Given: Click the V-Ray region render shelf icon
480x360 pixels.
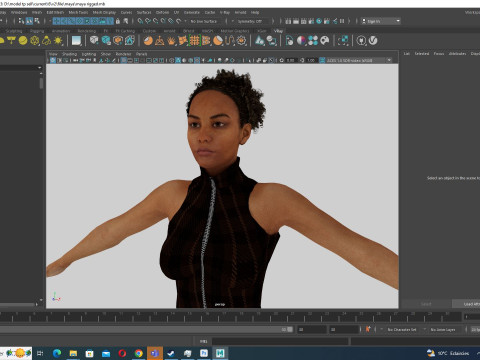Looking at the screenshot, I should [x=343, y=41].
